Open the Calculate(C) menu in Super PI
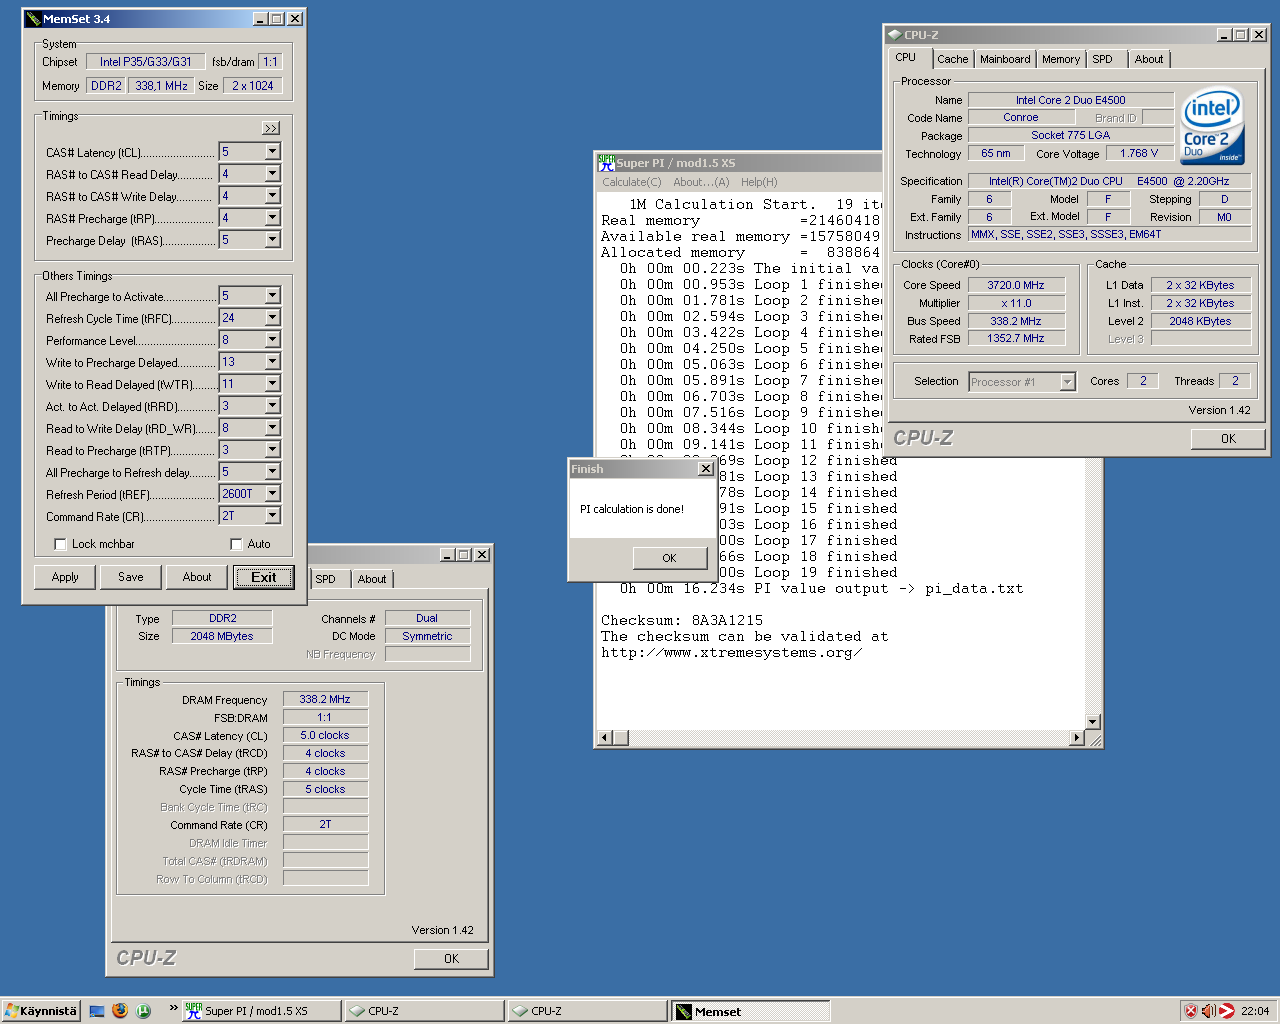 tap(631, 182)
